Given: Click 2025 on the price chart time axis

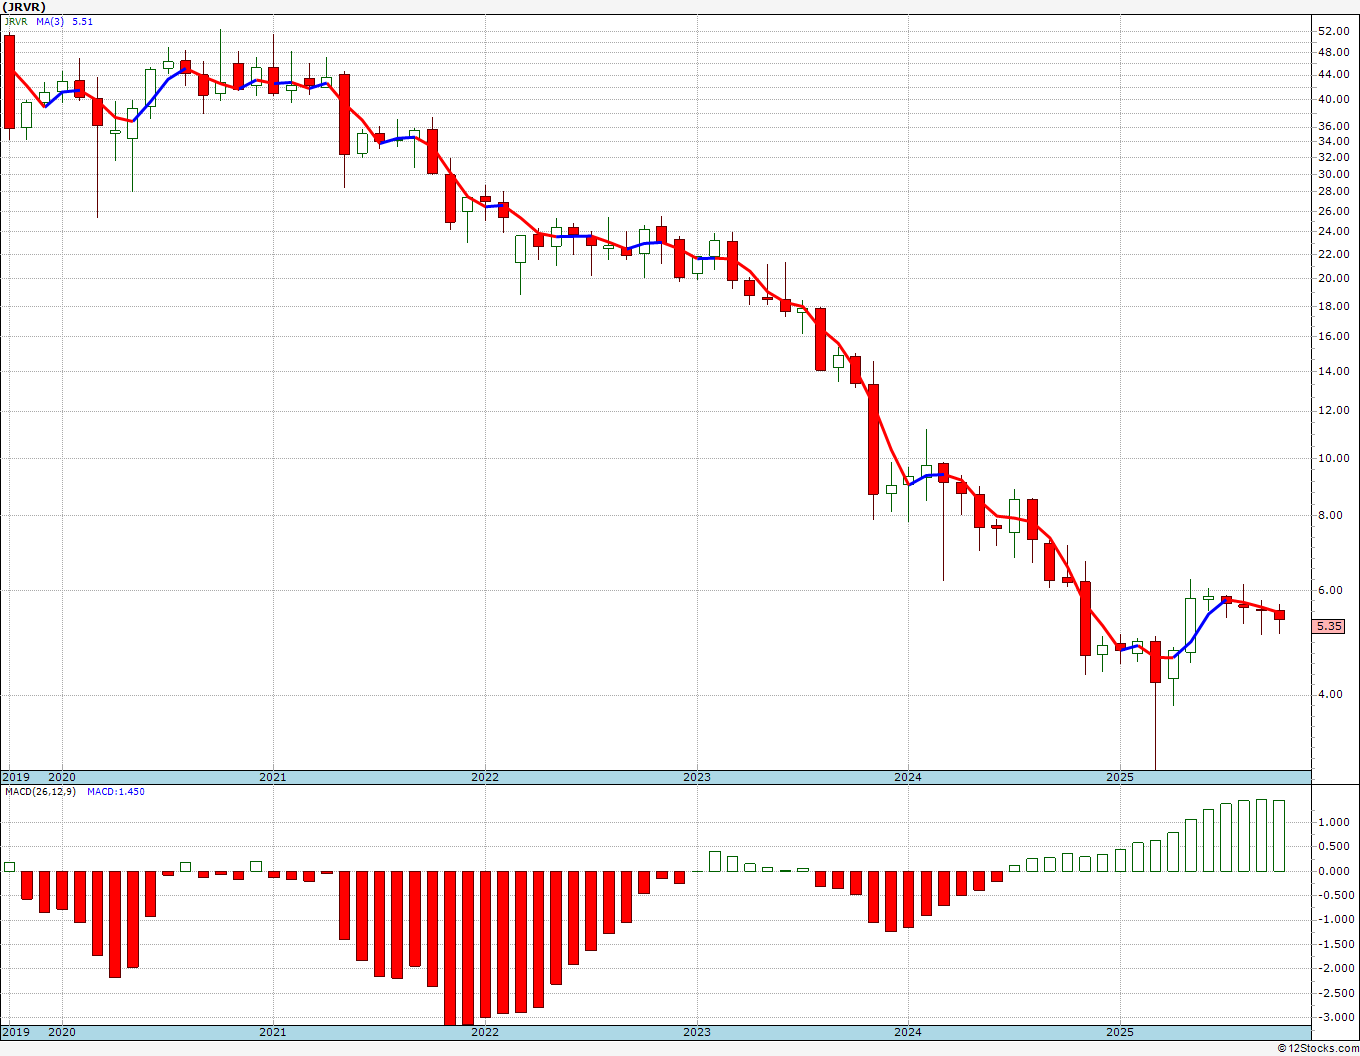Looking at the screenshot, I should tap(1120, 777).
